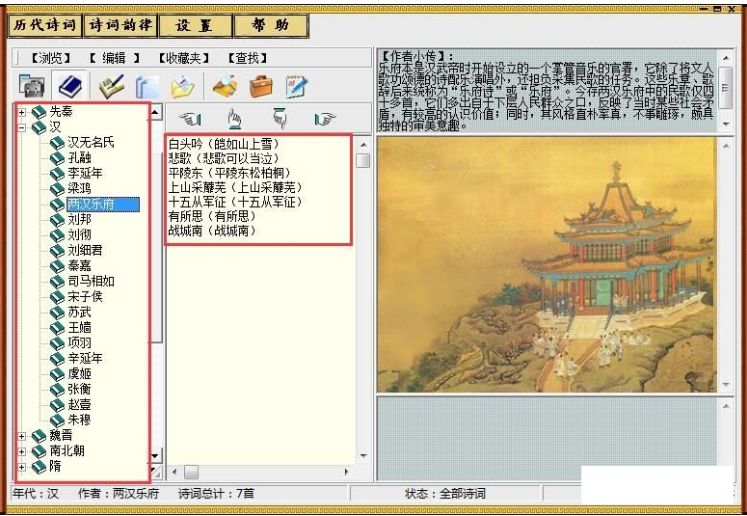Click the hand pointing down icon
The height and width of the screenshot is (516, 747).
280,118
